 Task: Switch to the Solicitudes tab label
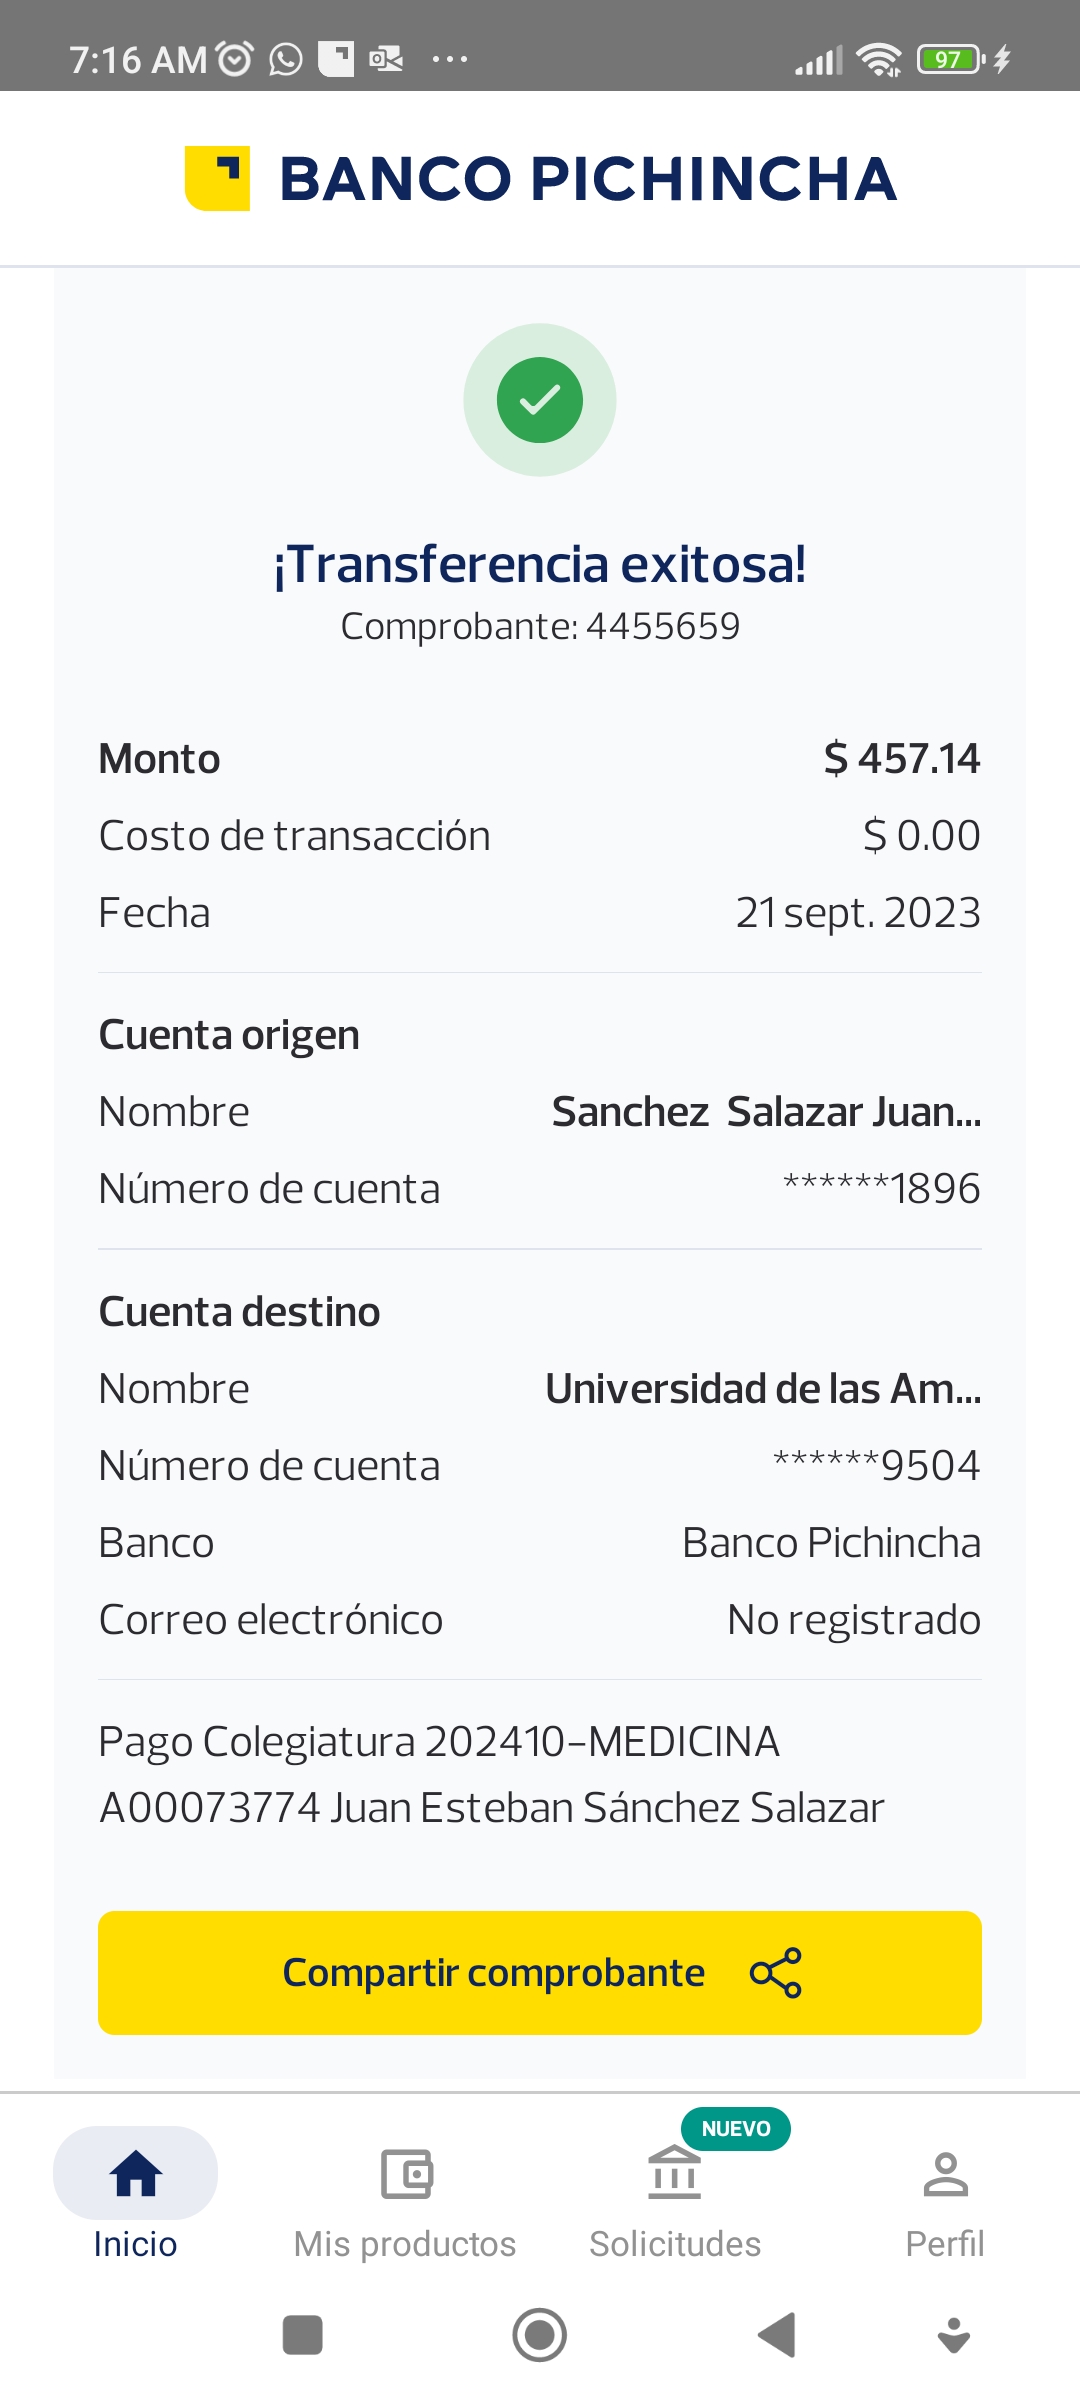click(x=675, y=2244)
